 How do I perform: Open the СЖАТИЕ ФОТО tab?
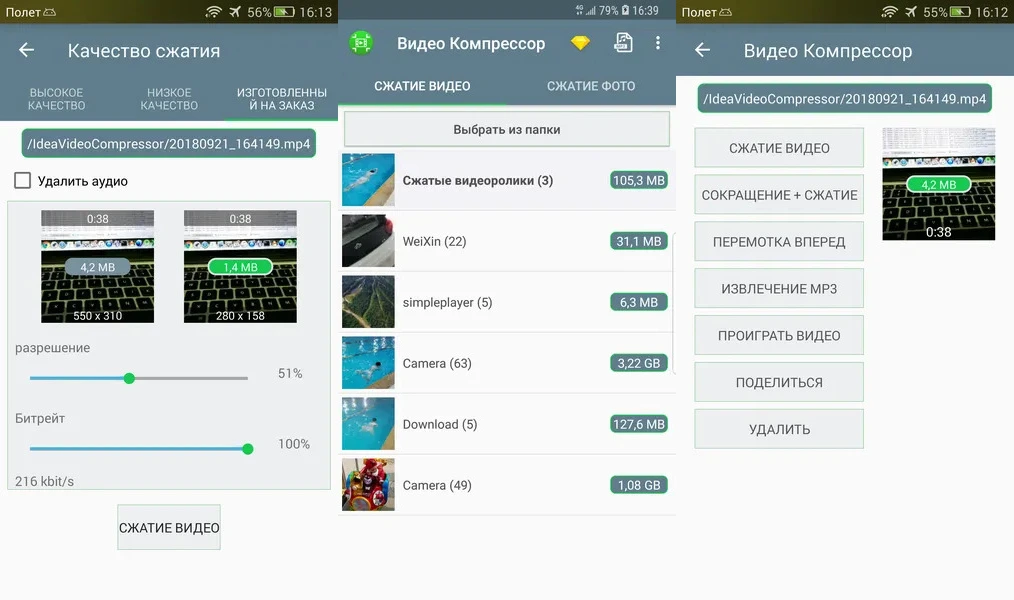pyautogui.click(x=591, y=86)
